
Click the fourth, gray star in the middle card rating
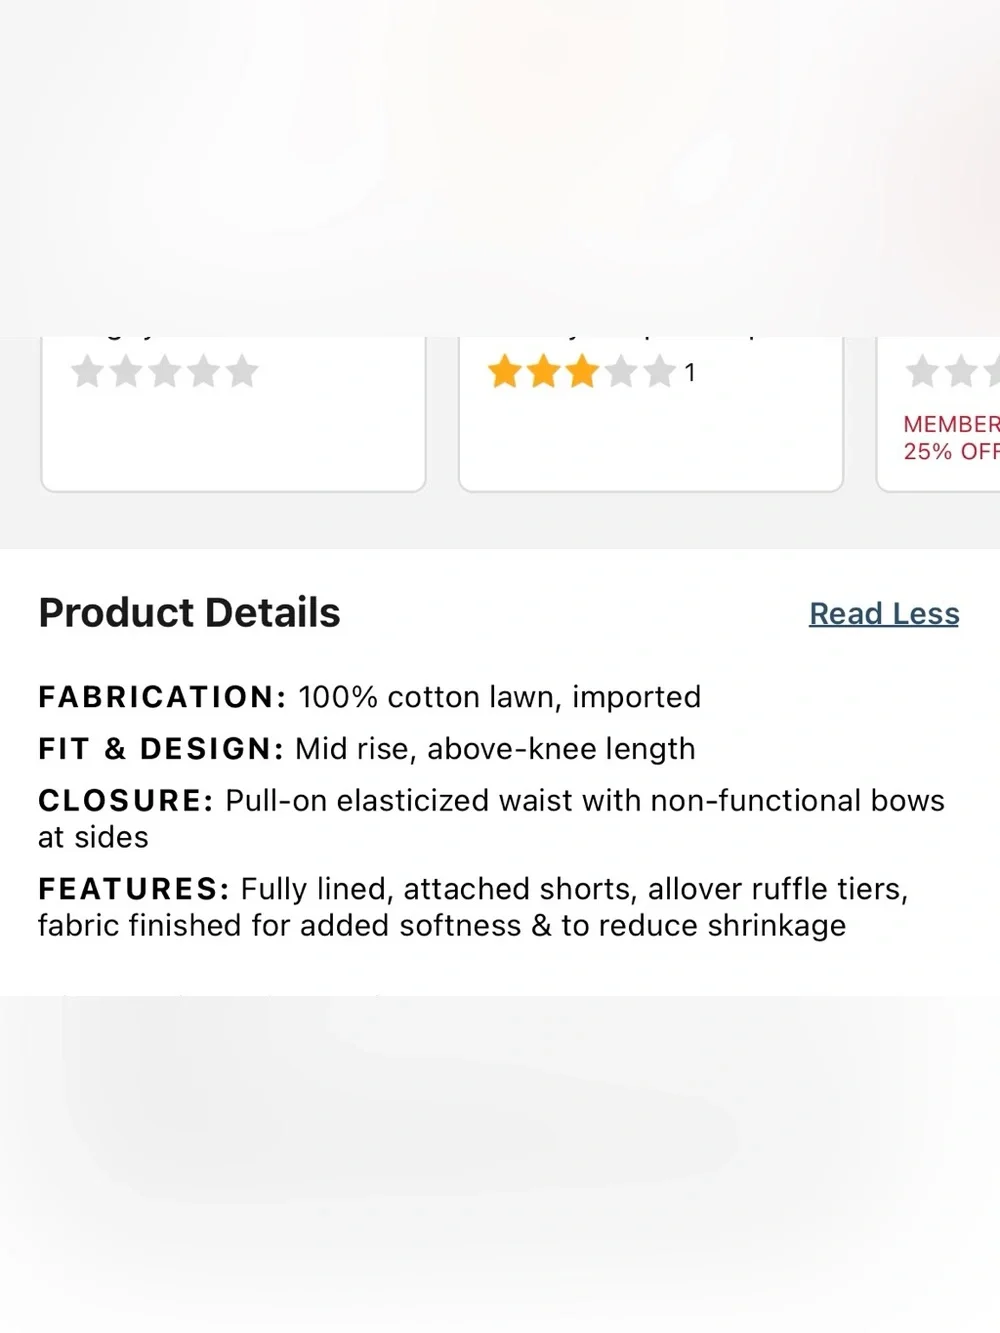620,373
